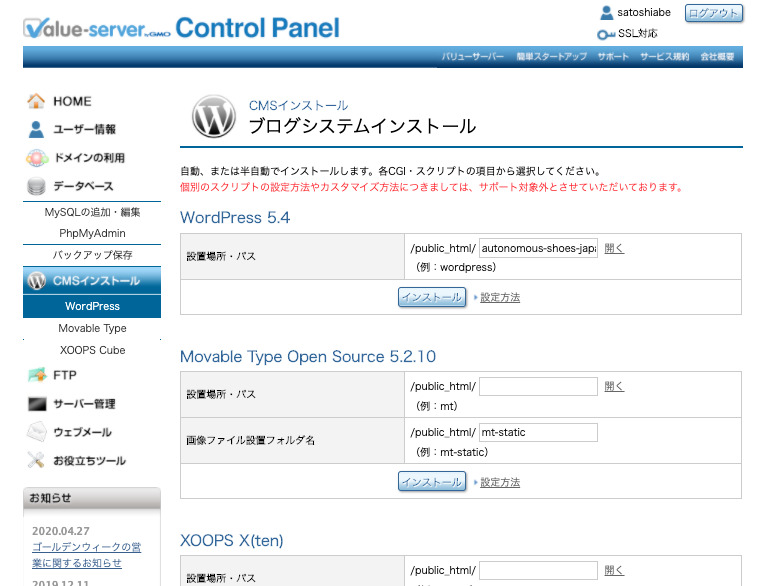774x586 pixels.
Task: Click the database icon in sidebar
Action: tap(36, 186)
